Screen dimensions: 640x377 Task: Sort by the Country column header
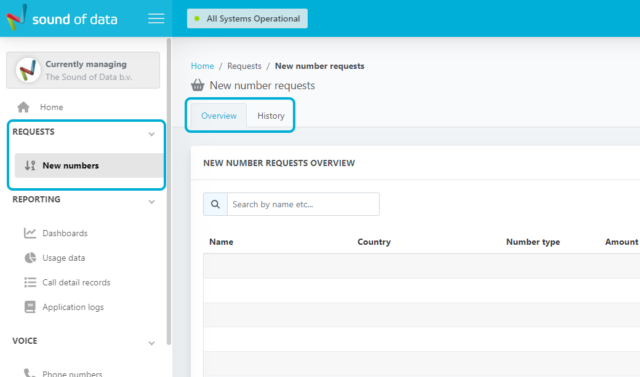point(374,242)
